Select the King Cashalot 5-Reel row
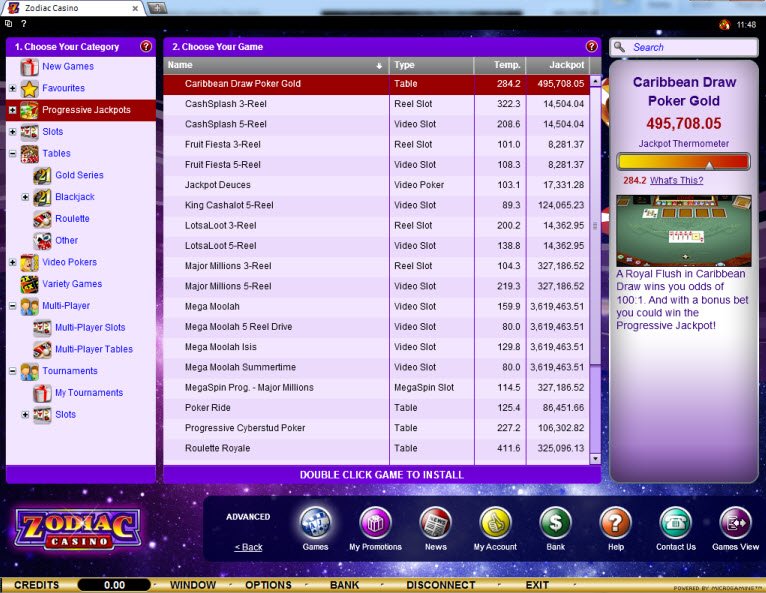Image resolution: width=766 pixels, height=593 pixels. click(376, 205)
